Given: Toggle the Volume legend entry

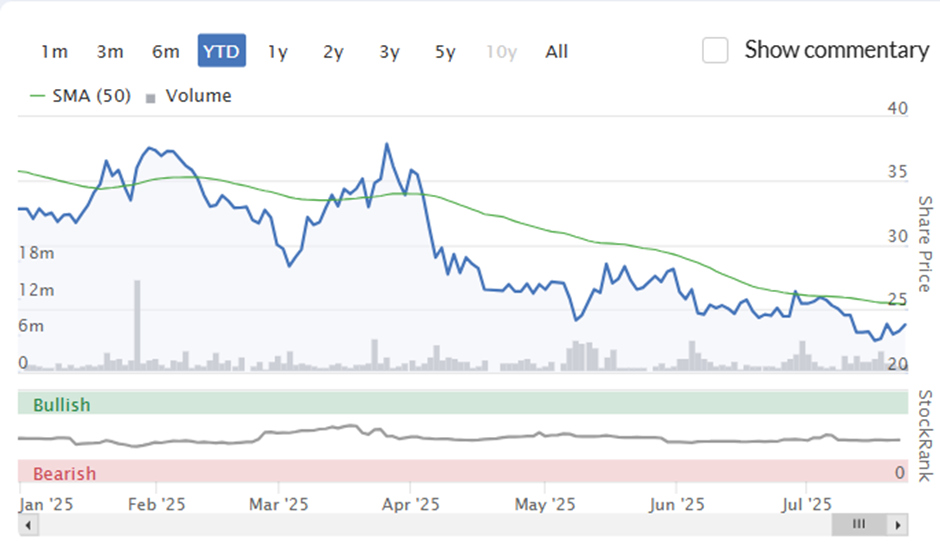Looking at the screenshot, I should (x=189, y=96).
